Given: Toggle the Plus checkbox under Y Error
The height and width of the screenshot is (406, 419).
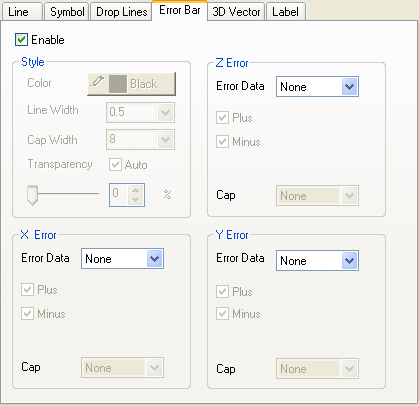Looking at the screenshot, I should 222,292.
